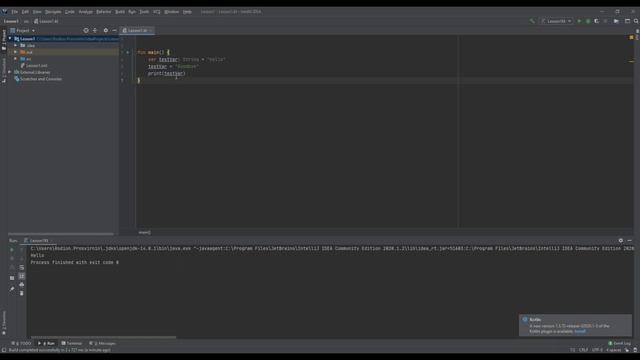The width and height of the screenshot is (640, 360).
Task: Expand the src folder
Action: pos(16,59)
